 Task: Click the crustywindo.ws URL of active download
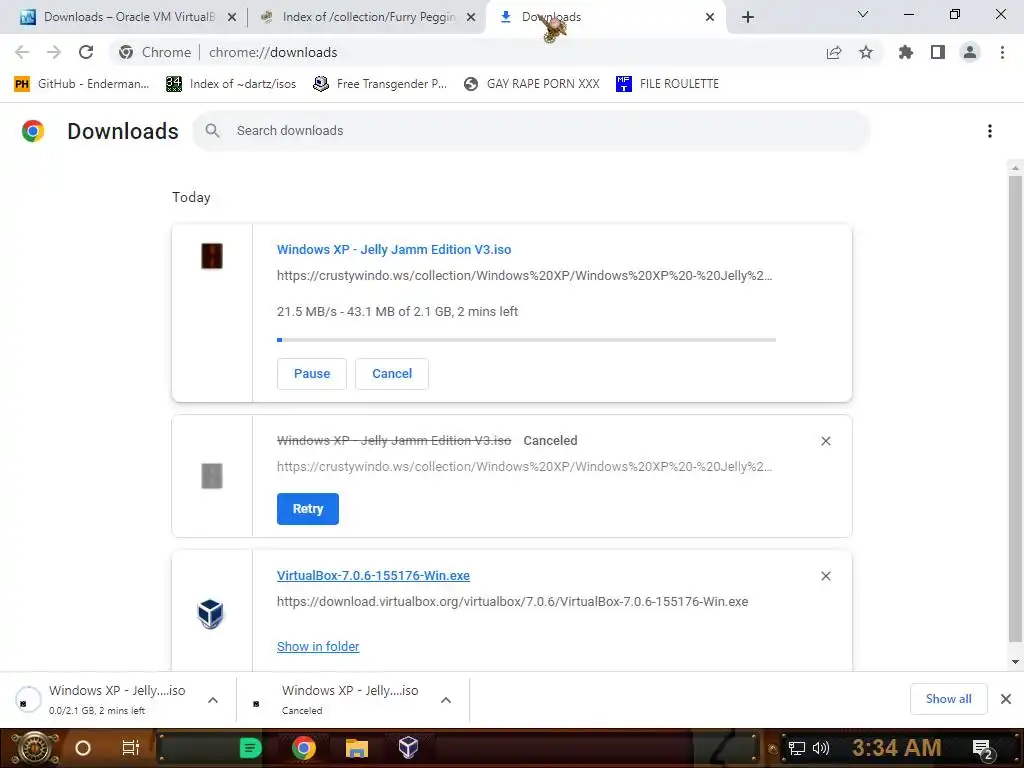tap(524, 276)
